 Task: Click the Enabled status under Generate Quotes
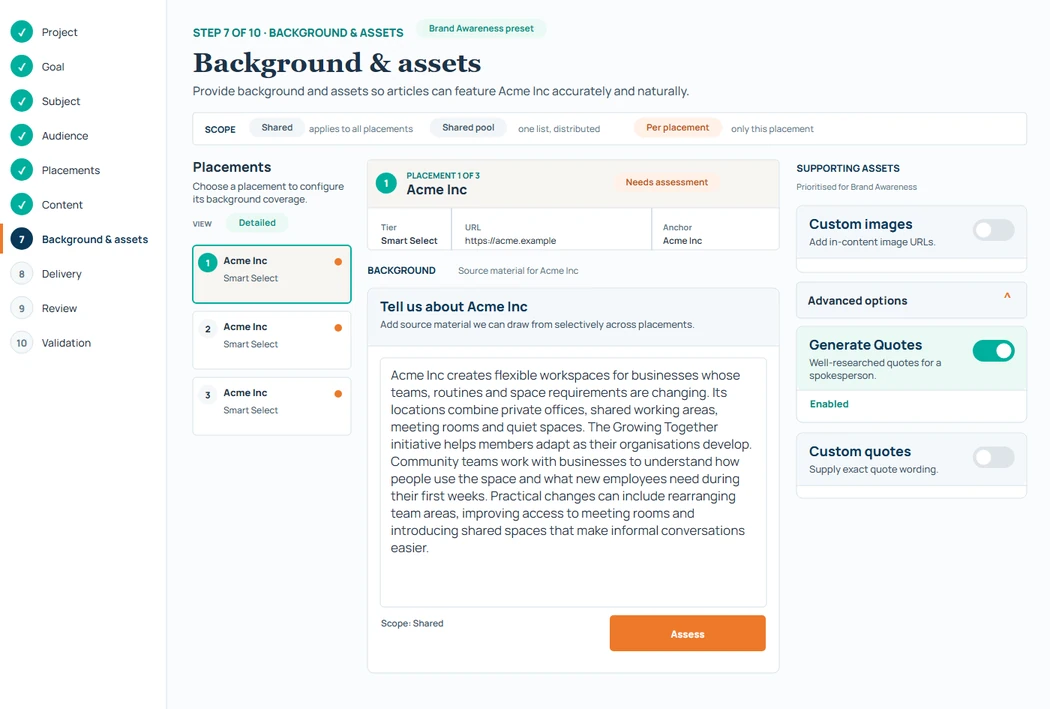[829, 404]
